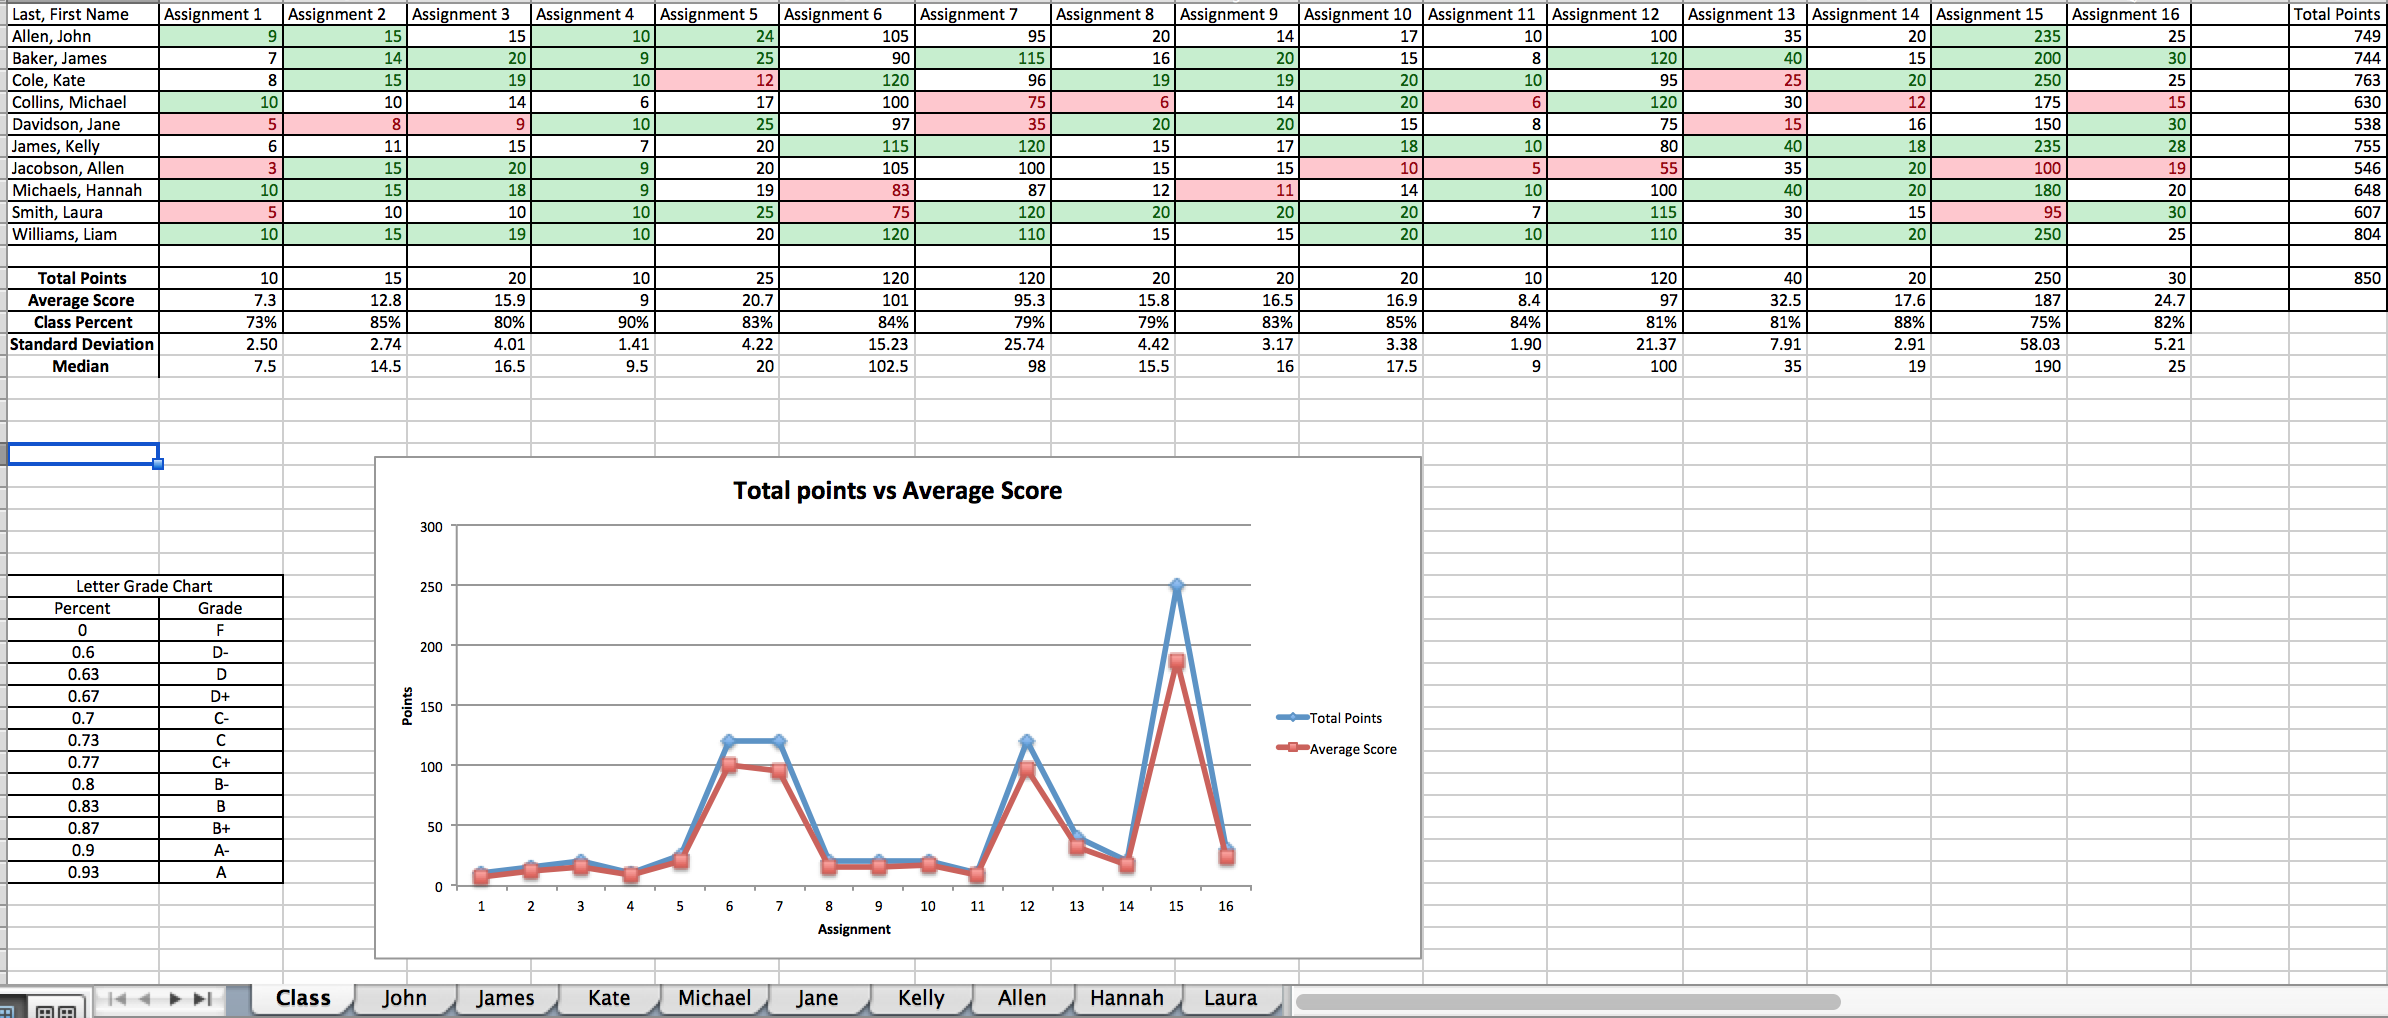Select Williams, Liam's Total Points cell
Viewport: 2388px width, 1018px height.
pyautogui.click(x=2337, y=234)
